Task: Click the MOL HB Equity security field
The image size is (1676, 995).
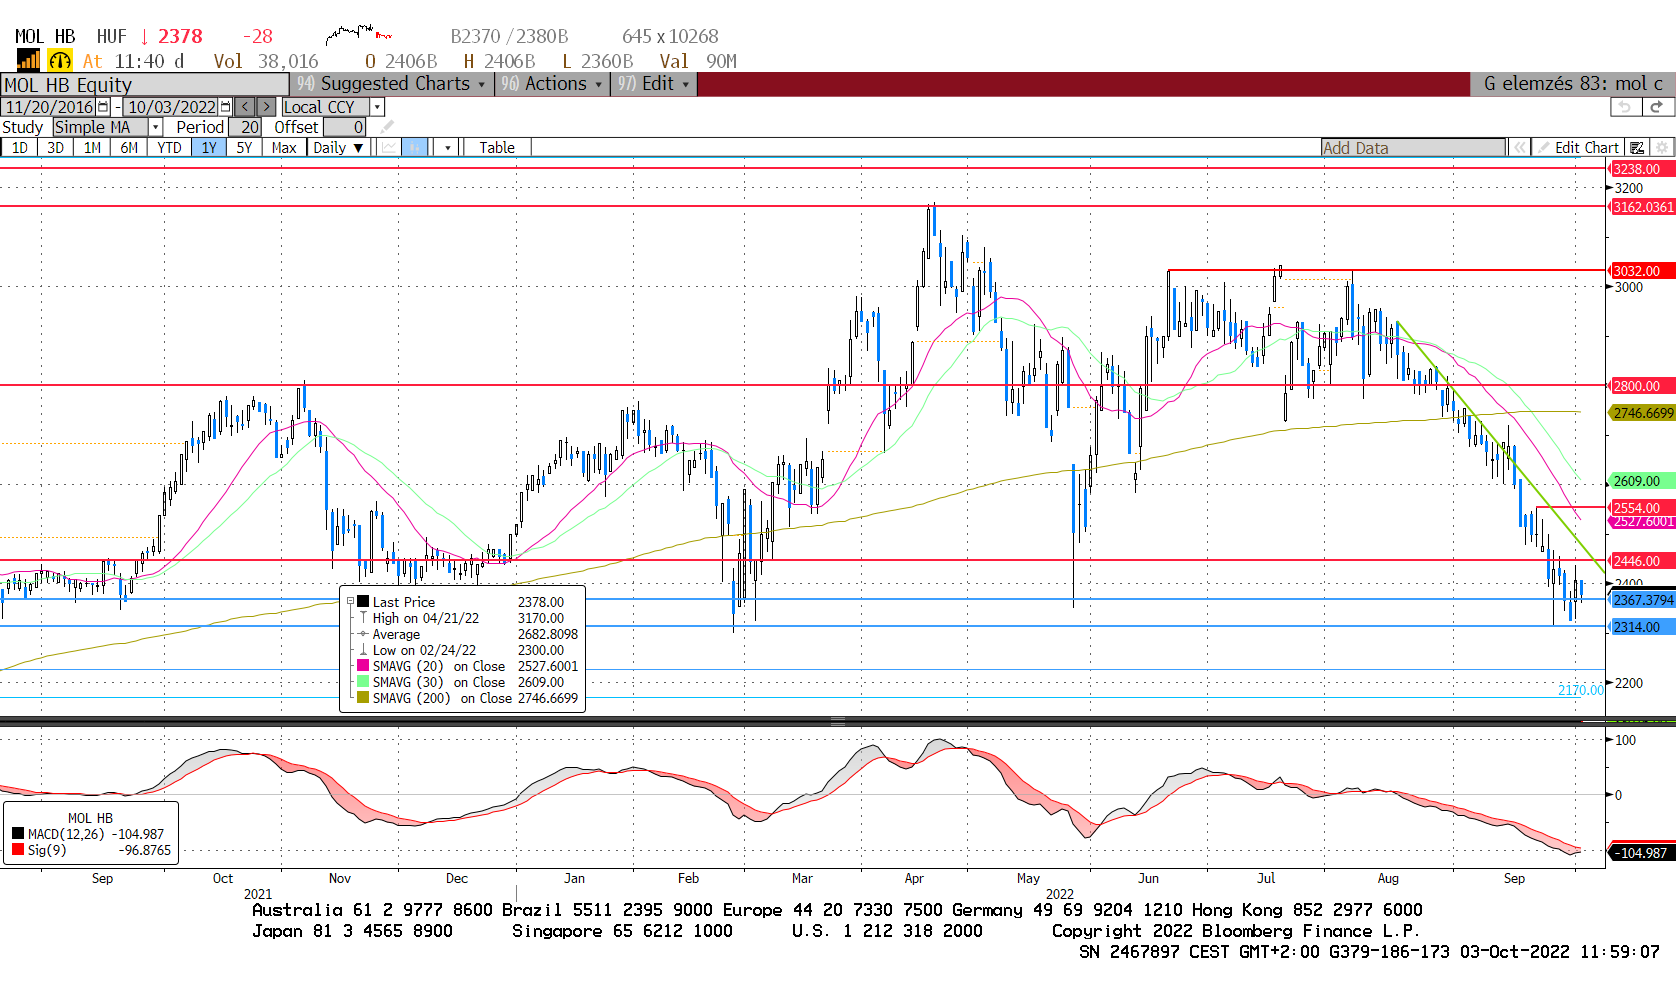Action: 145,84
